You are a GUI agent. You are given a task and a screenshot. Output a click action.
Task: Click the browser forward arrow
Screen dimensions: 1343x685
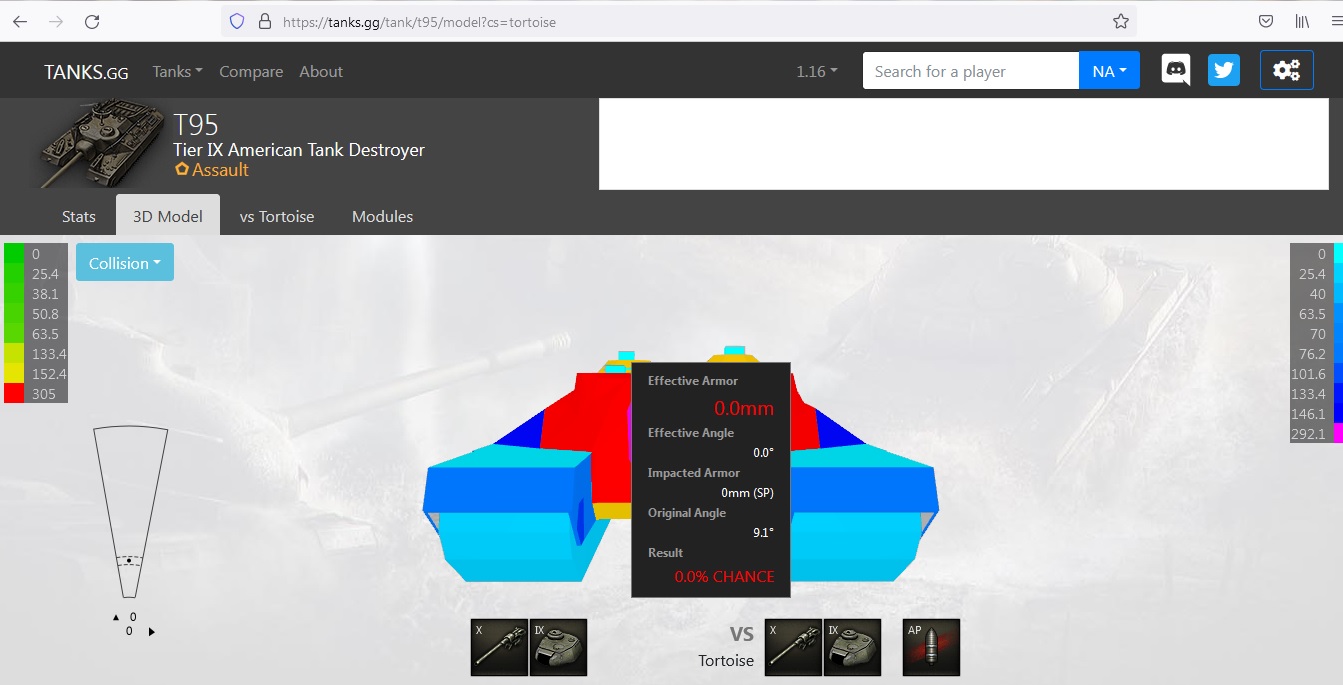pos(56,21)
